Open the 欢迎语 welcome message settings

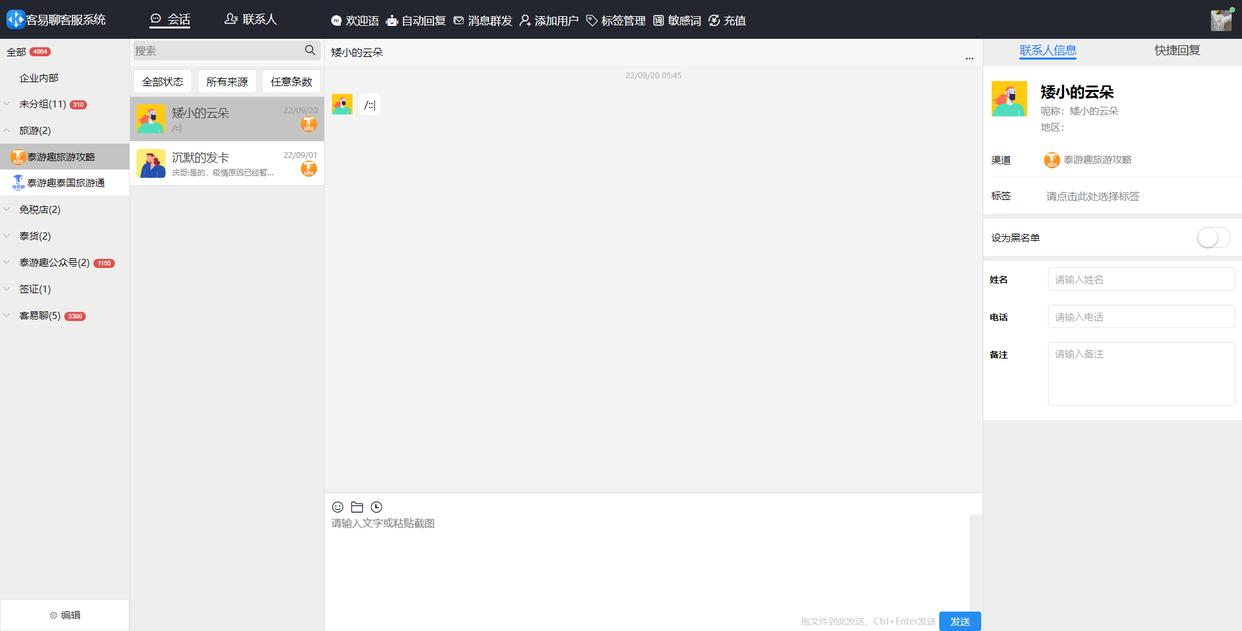[359, 18]
